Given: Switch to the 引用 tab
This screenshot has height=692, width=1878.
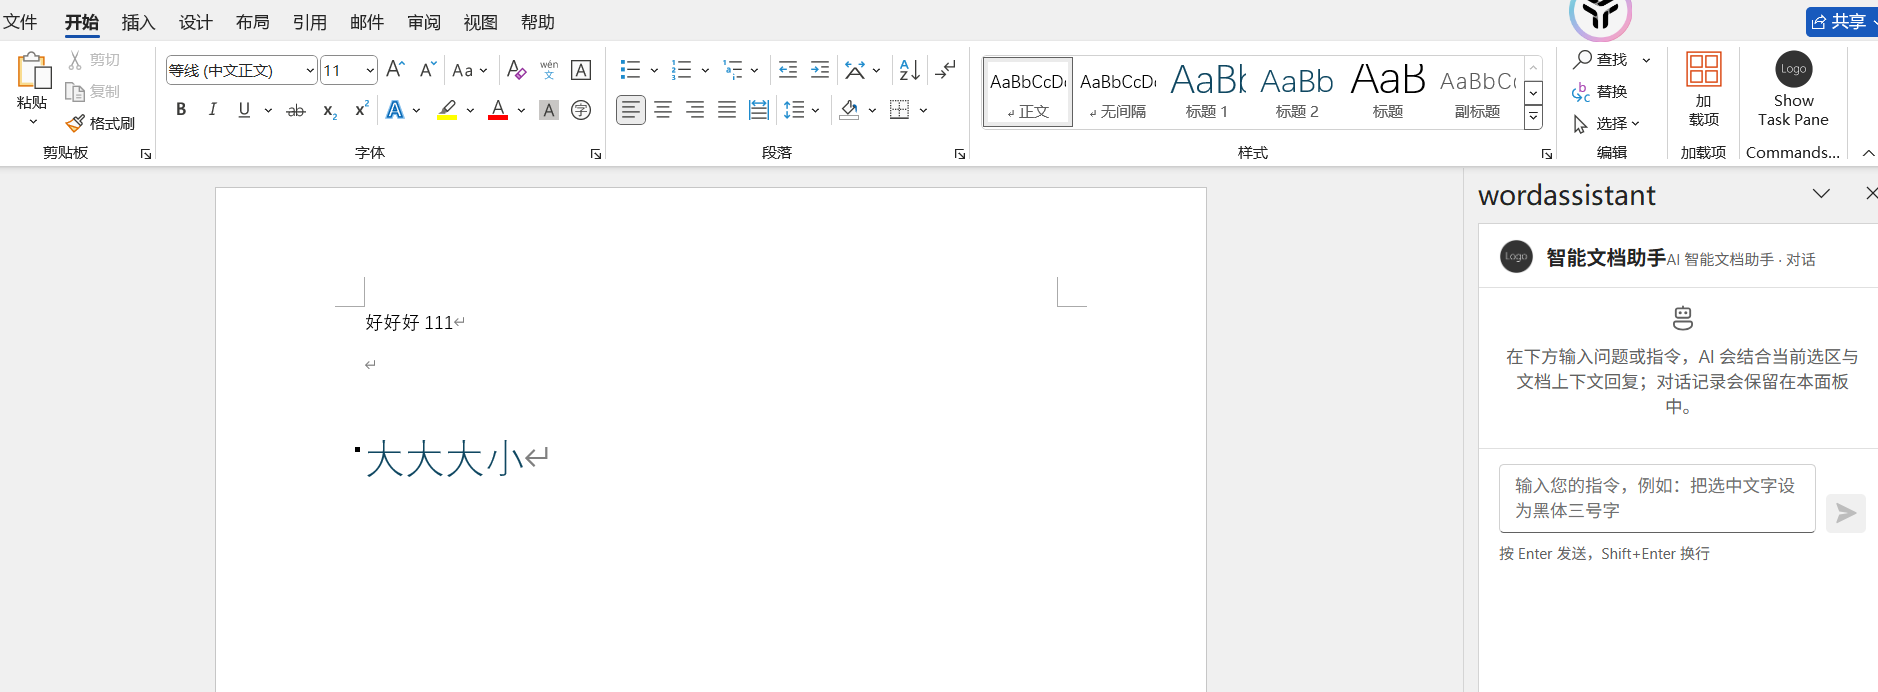Looking at the screenshot, I should coord(309,22).
